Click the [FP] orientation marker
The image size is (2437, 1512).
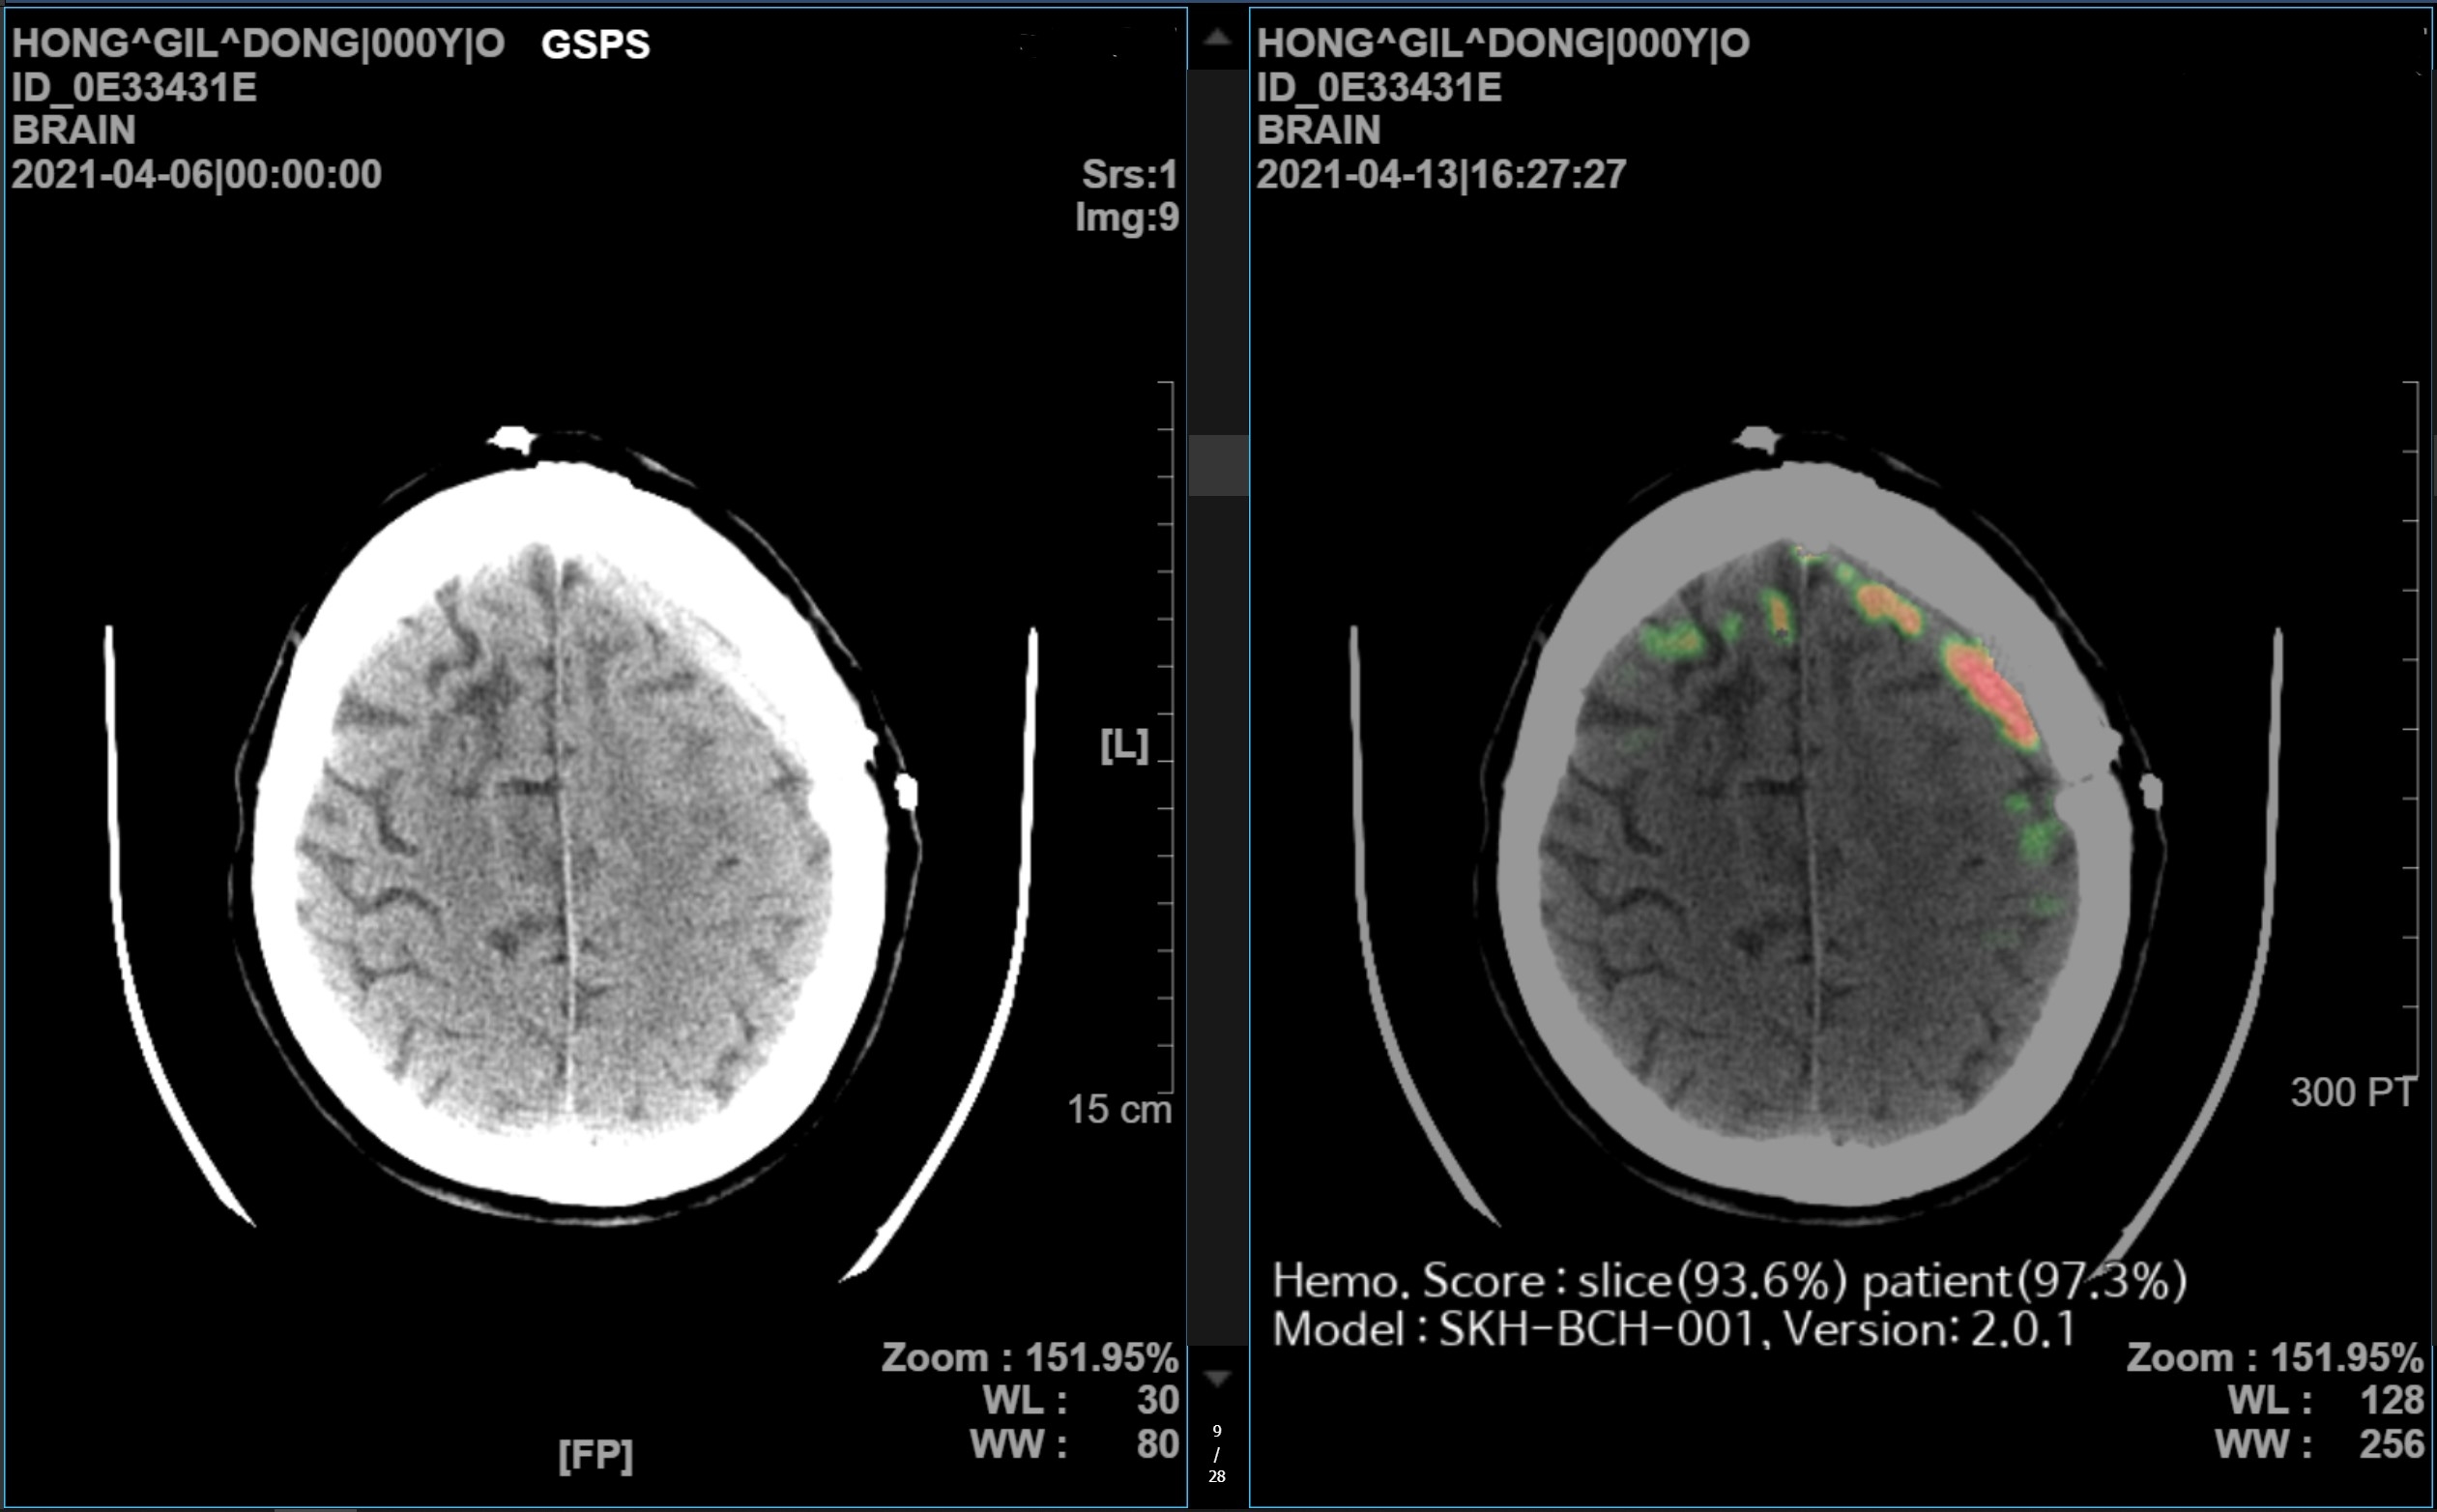coord(597,1458)
